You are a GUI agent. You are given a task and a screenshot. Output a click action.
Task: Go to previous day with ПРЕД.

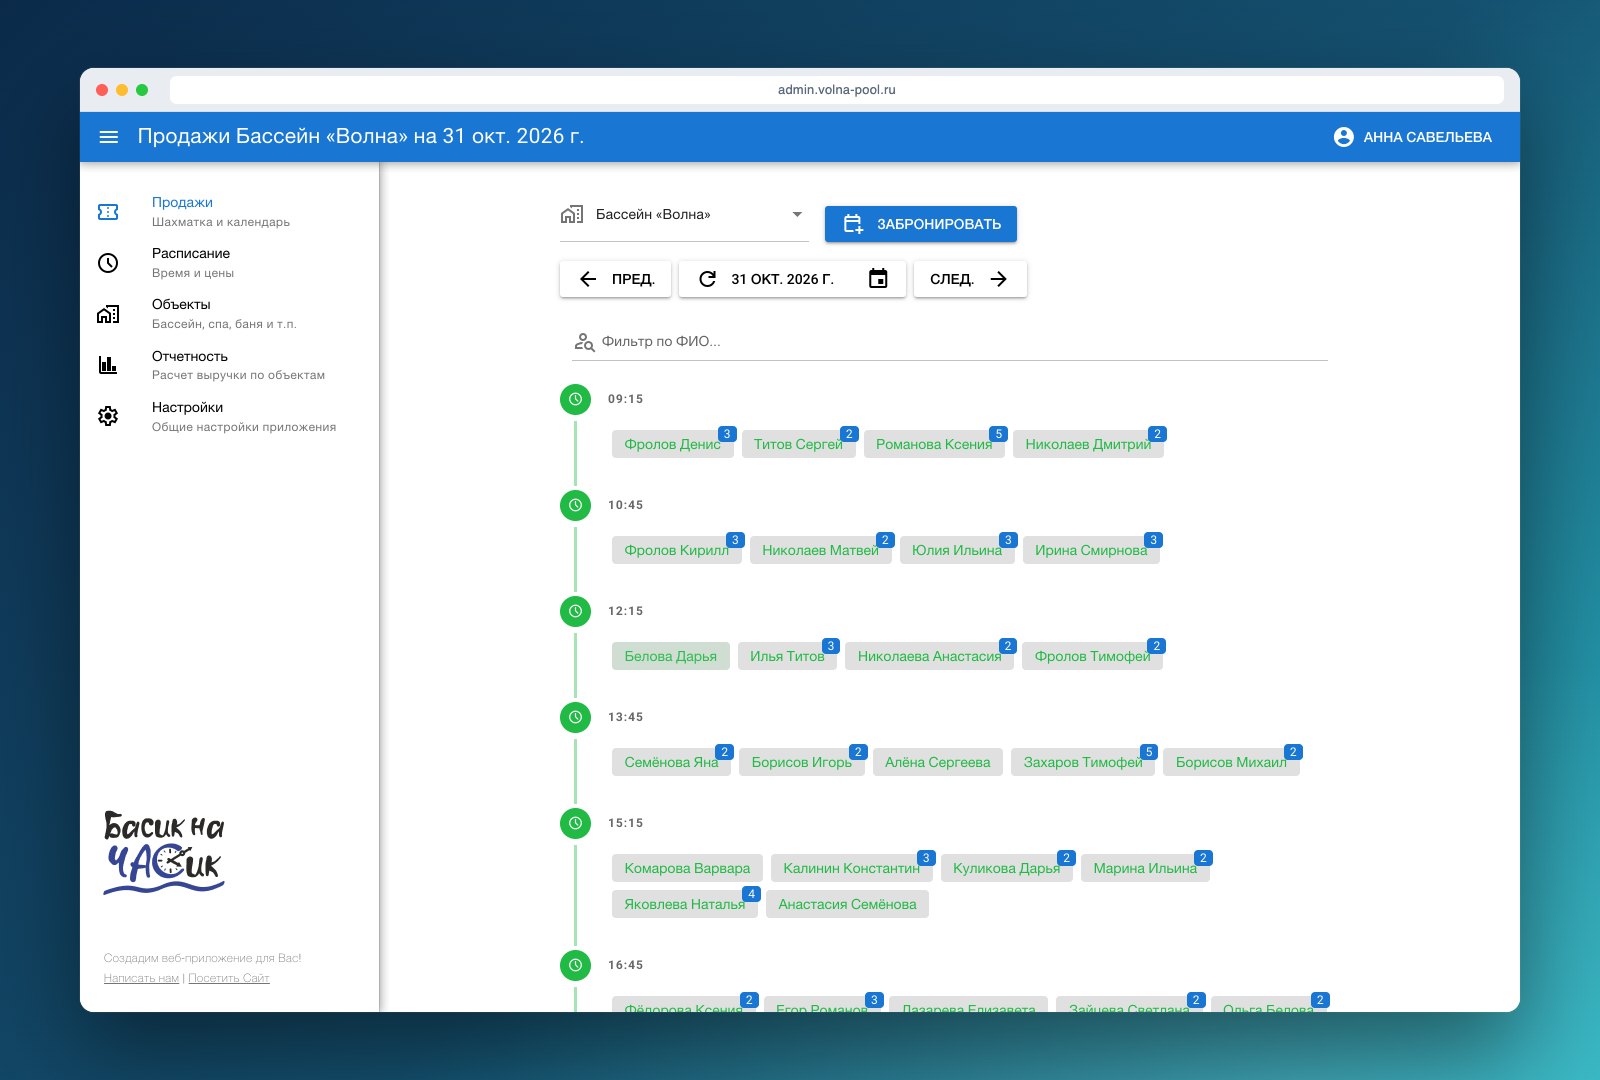pos(615,279)
